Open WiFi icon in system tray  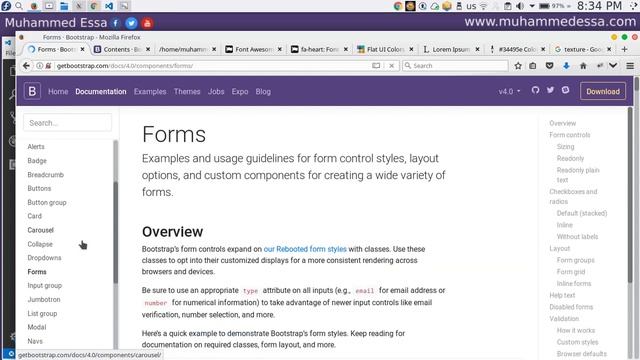484,6
